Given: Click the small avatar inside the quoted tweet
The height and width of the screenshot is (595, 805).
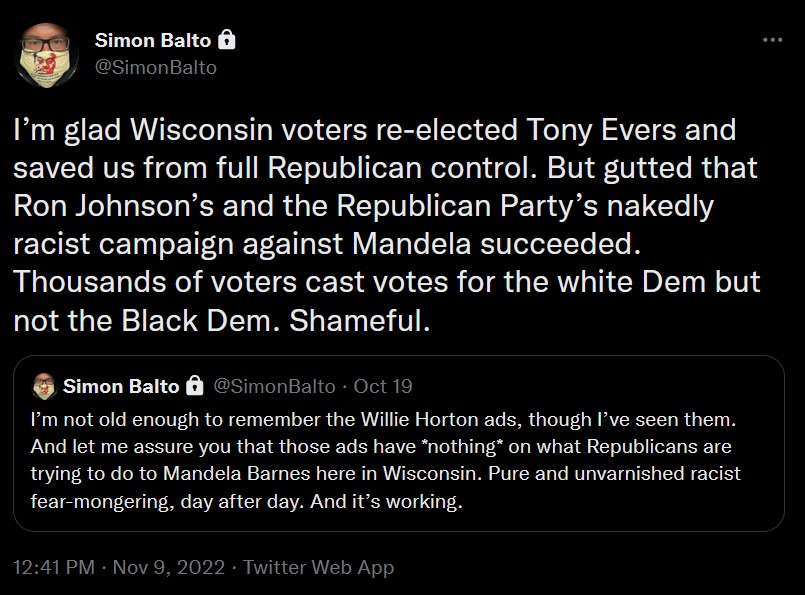Looking at the screenshot, I should 44,386.
